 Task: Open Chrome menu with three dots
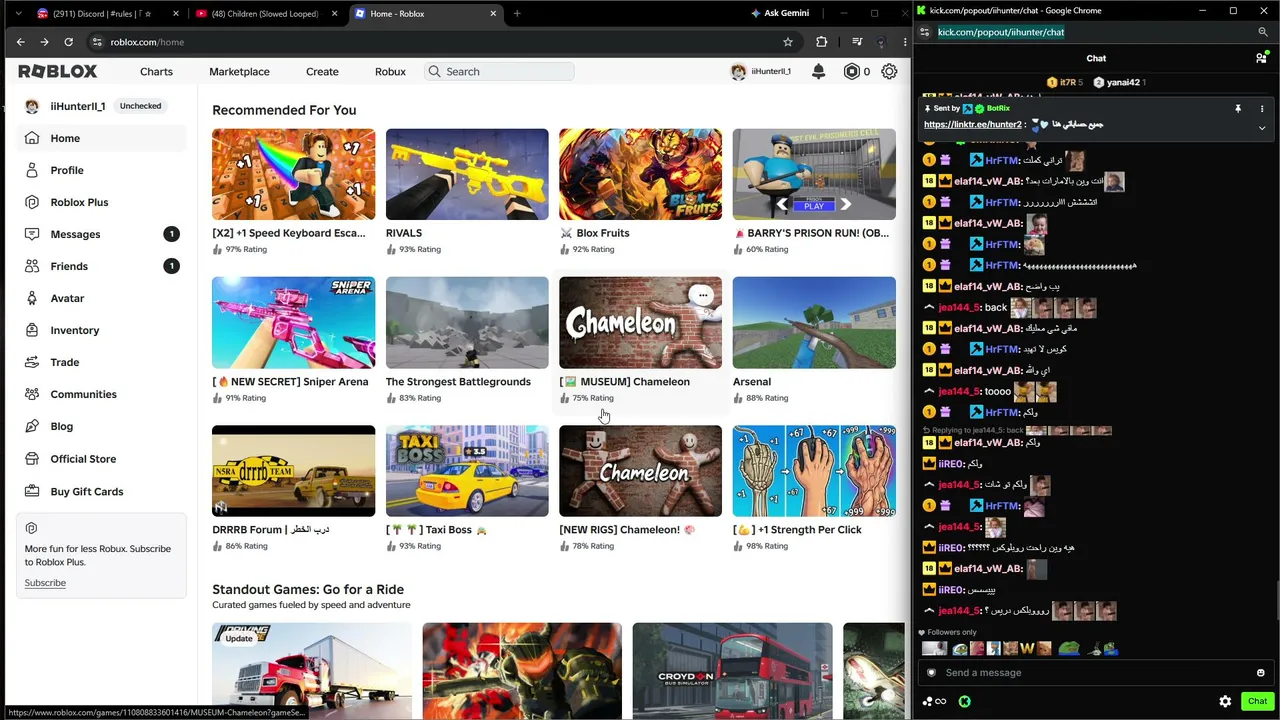(905, 42)
